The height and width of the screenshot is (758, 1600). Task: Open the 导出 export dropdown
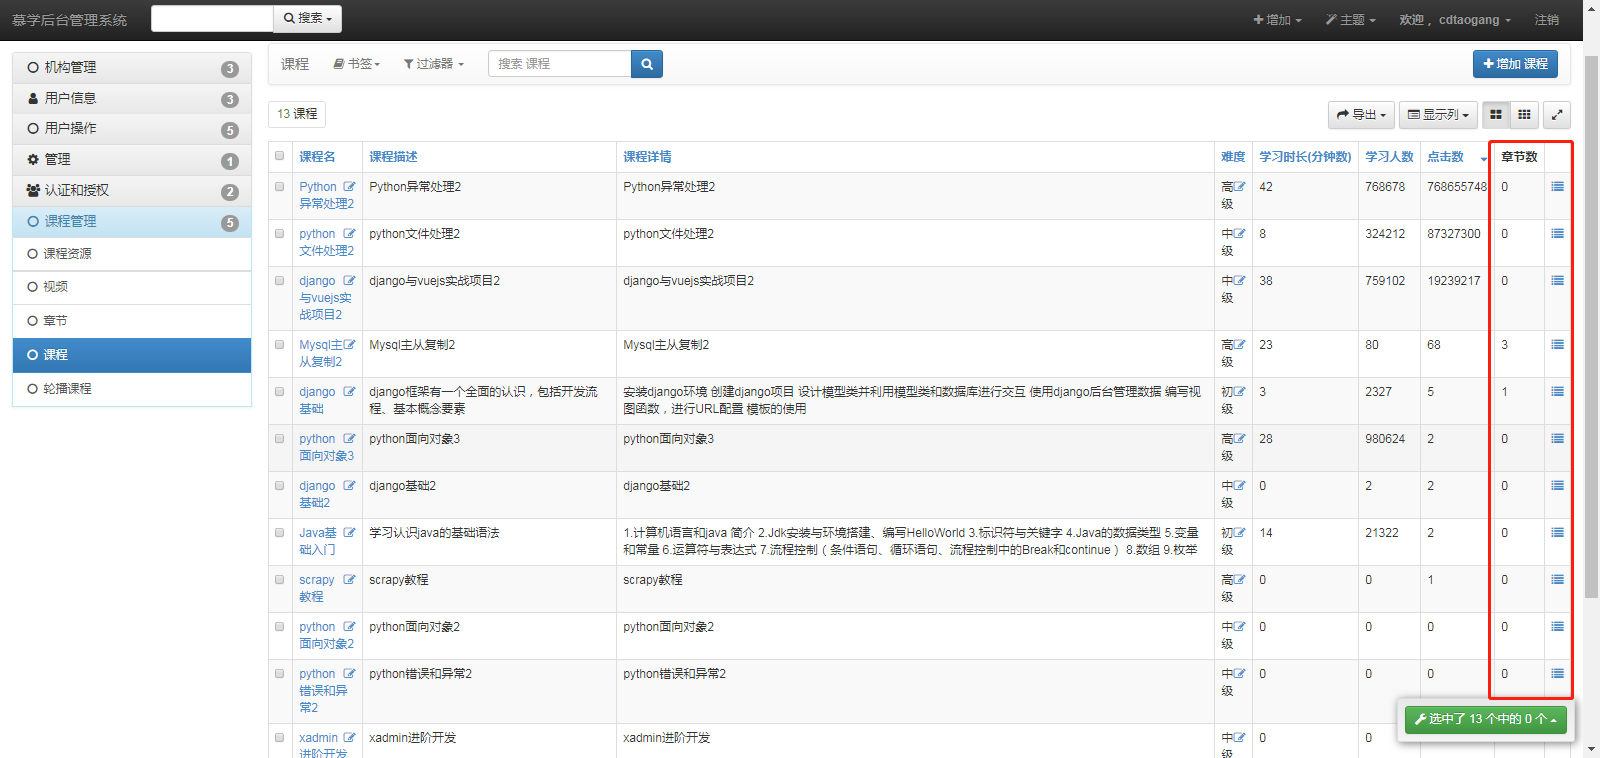pos(1362,115)
